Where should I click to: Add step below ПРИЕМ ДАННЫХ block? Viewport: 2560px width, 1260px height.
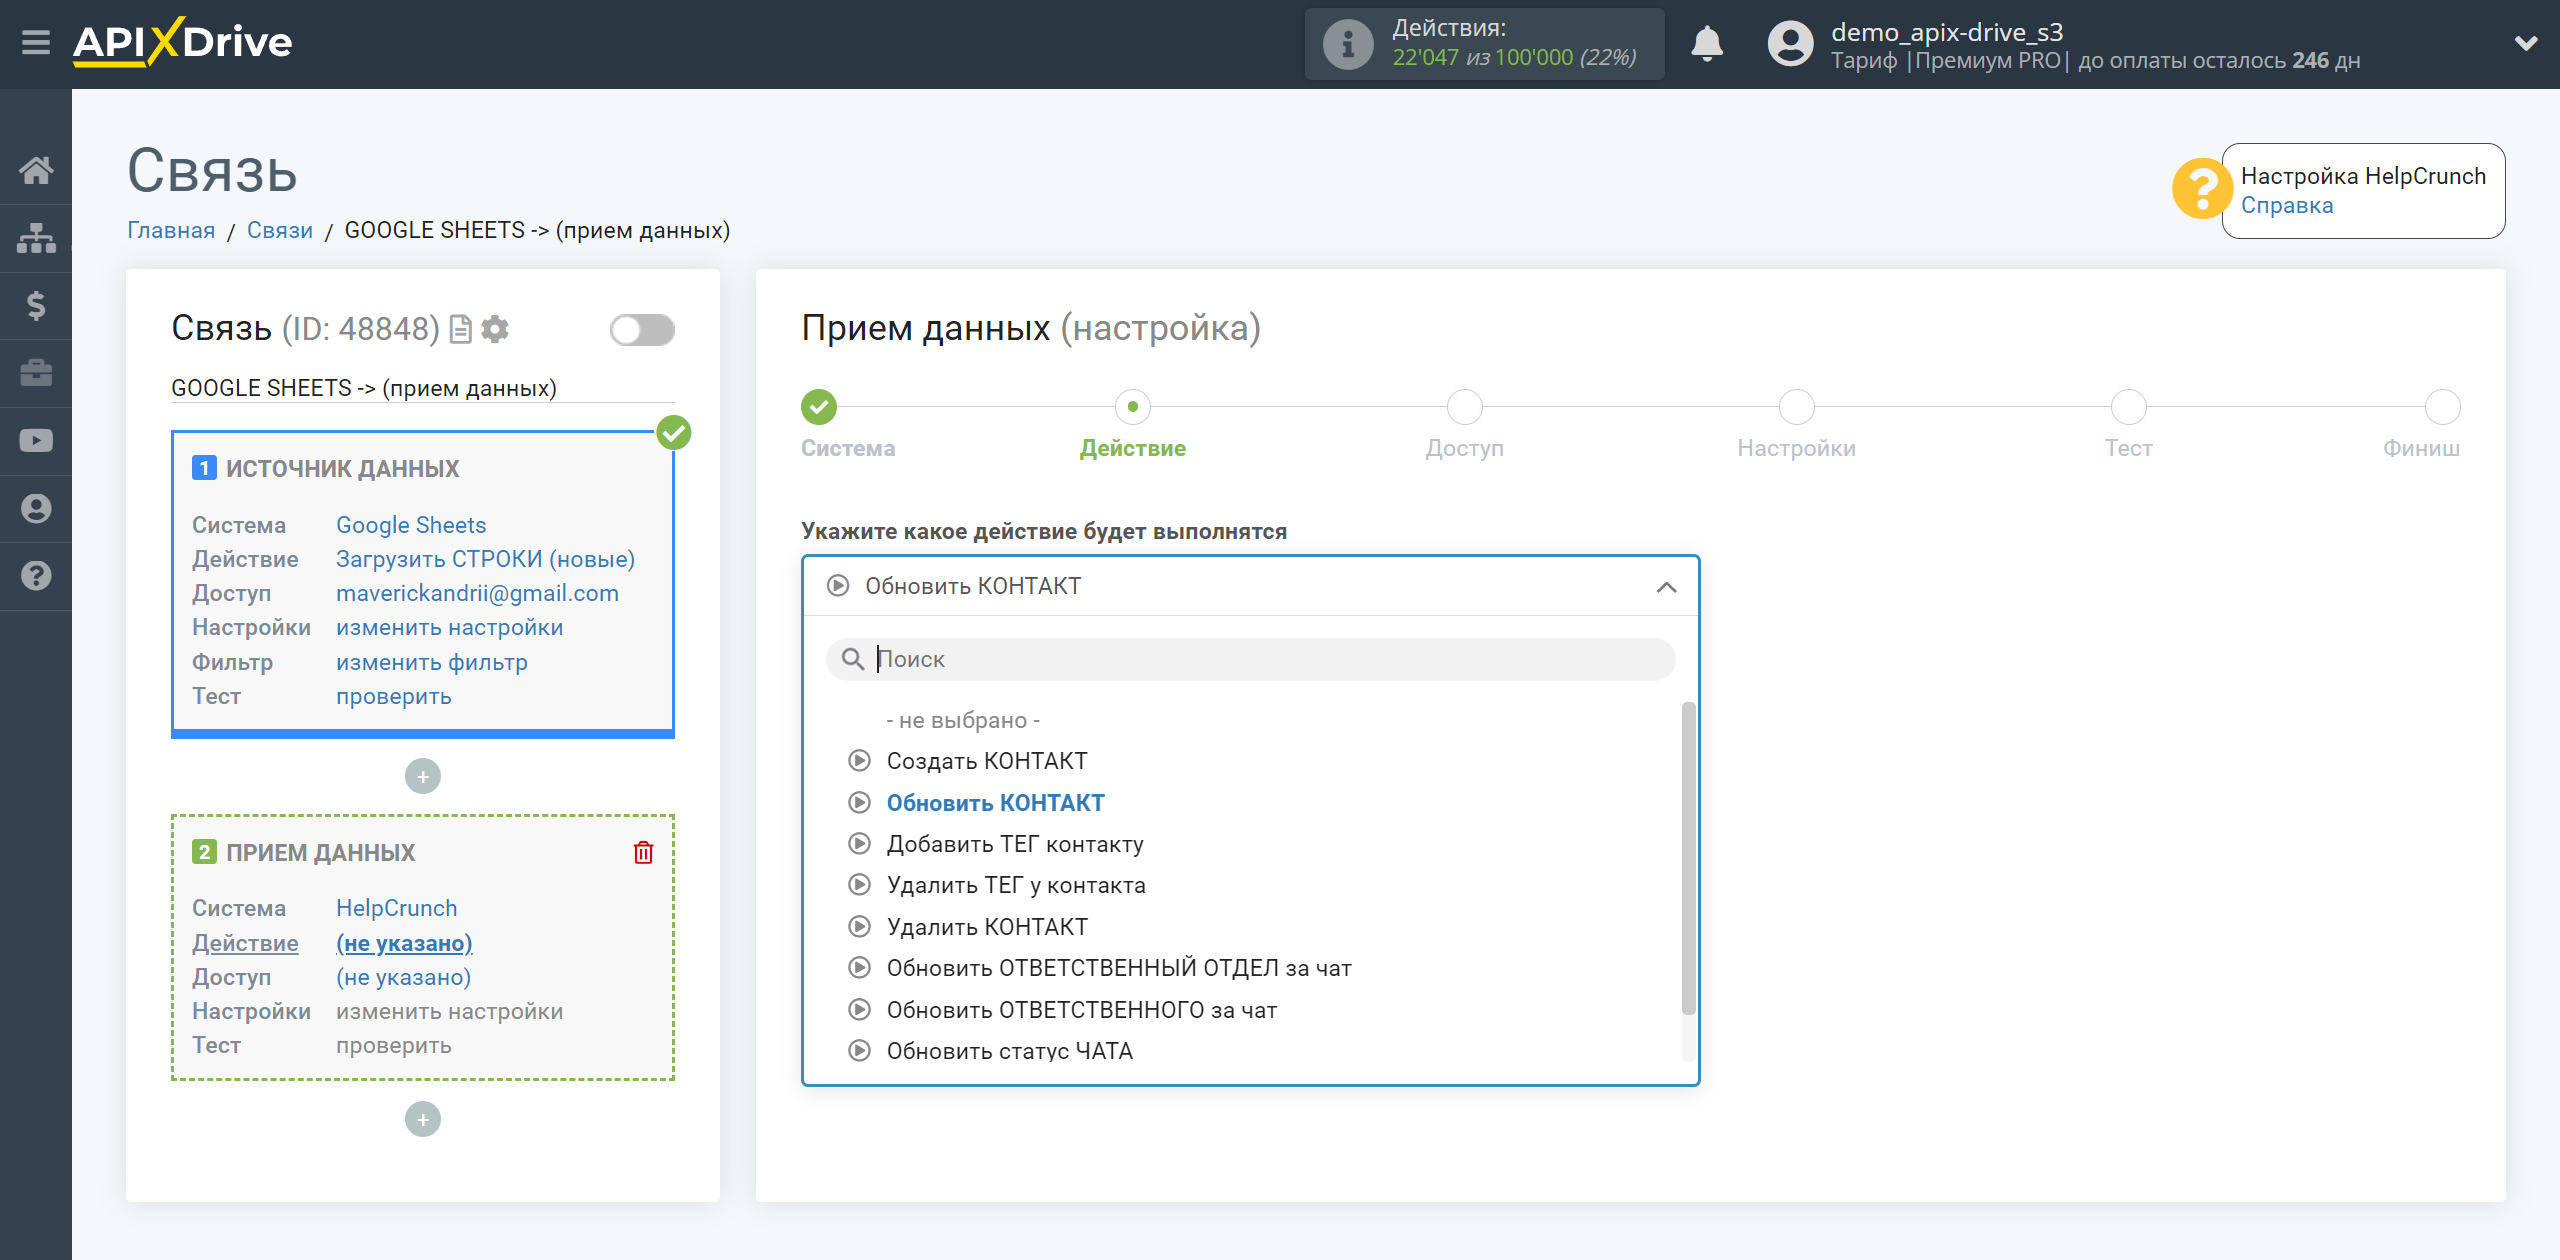423,1119
